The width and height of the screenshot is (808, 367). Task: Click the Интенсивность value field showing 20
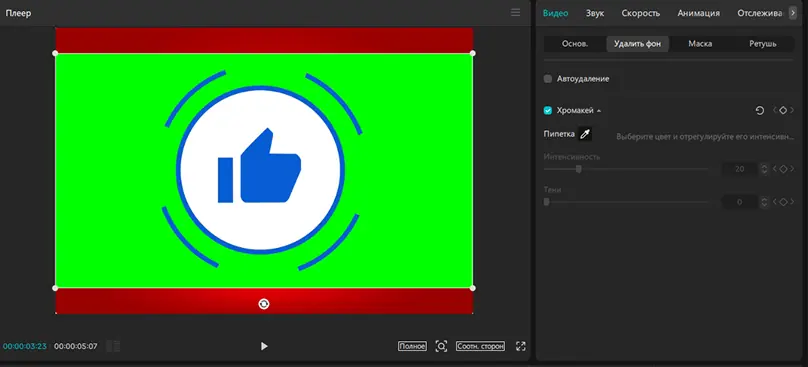739,169
